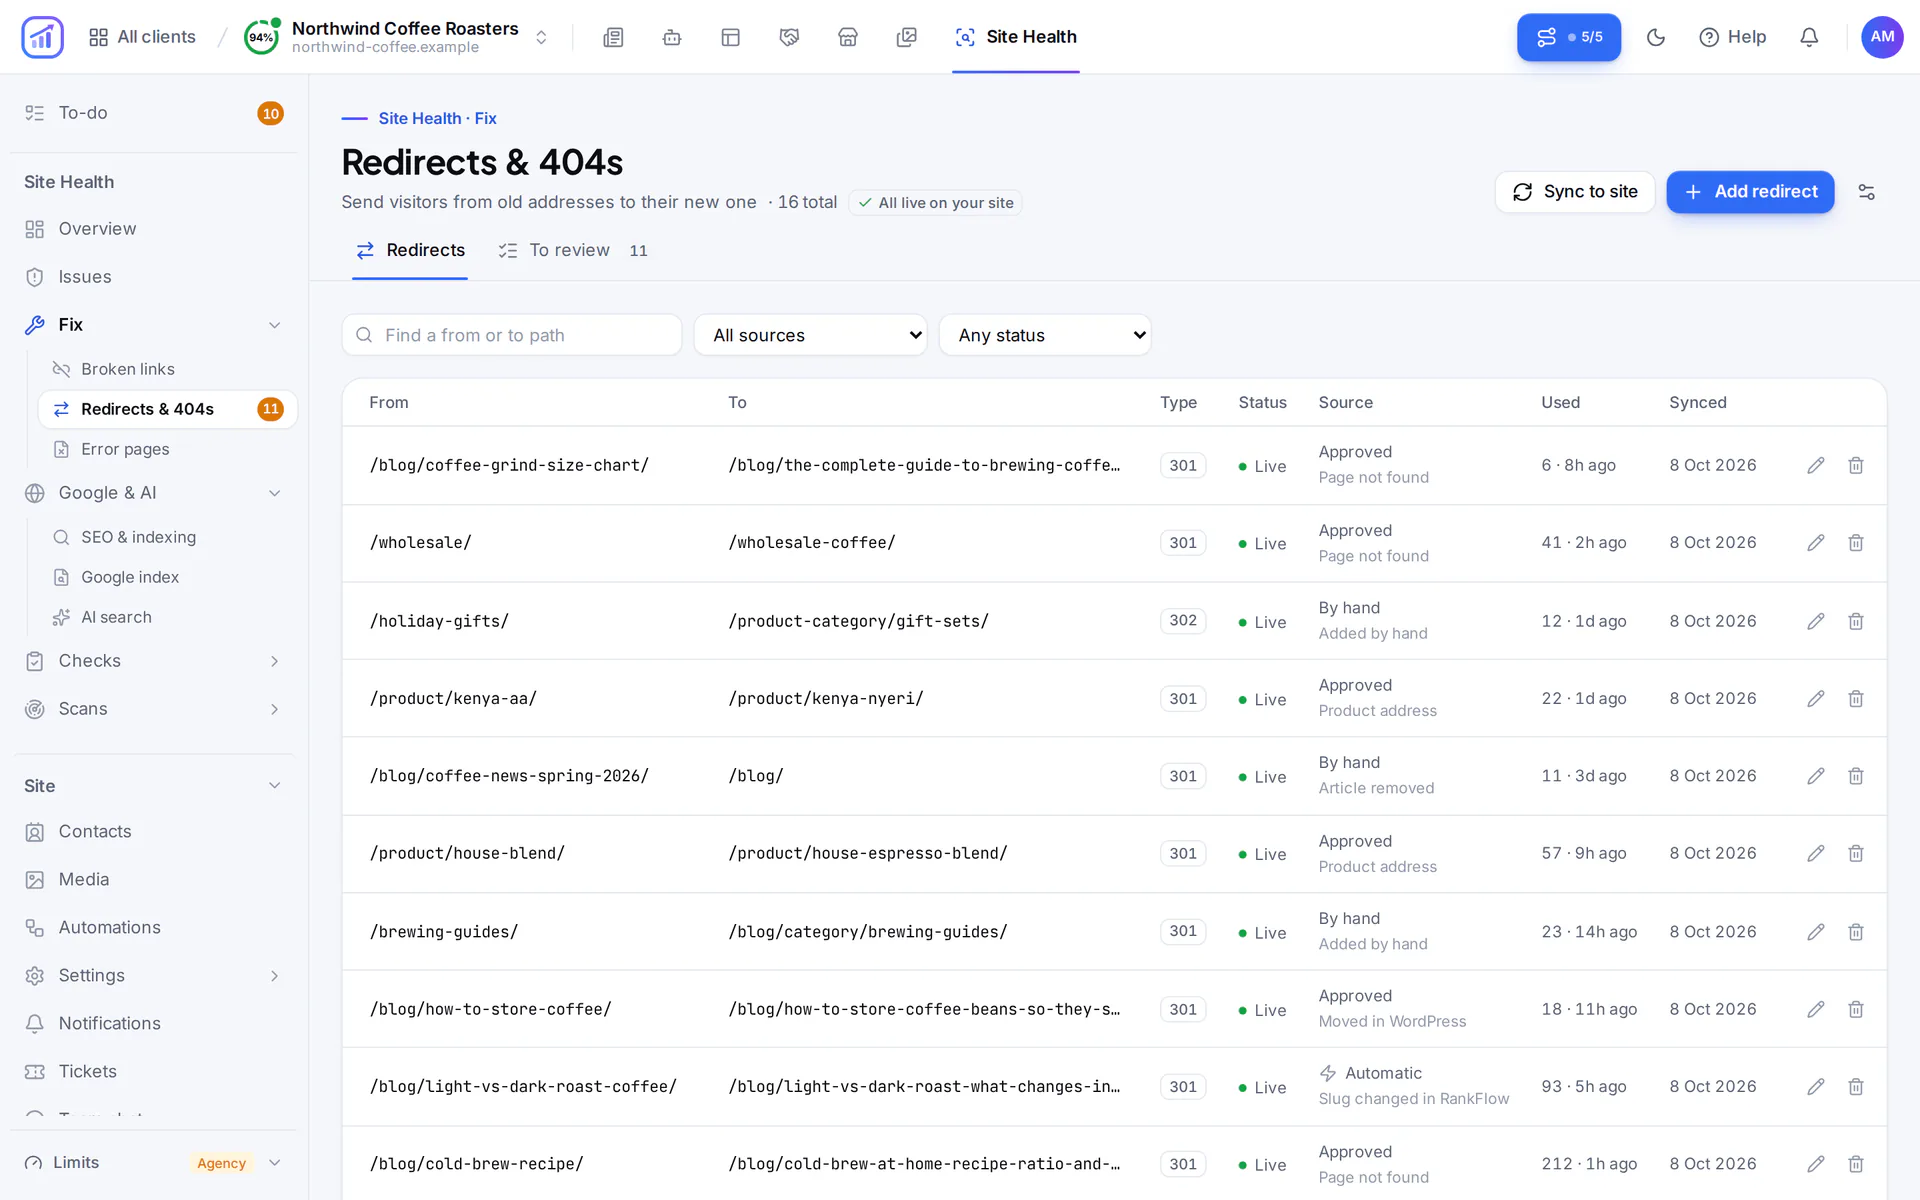
Task: Delete the /holiday-gifts/ redirect
Action: (x=1856, y=621)
